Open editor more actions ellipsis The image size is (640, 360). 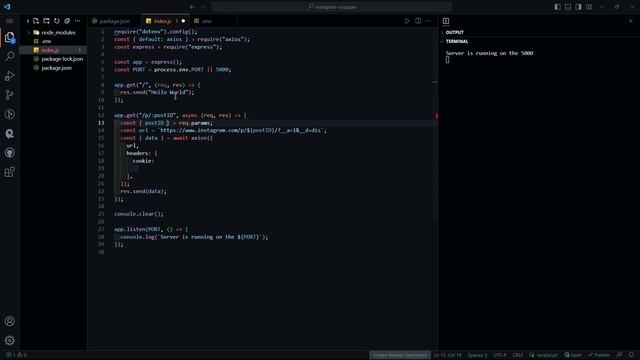[429, 21]
